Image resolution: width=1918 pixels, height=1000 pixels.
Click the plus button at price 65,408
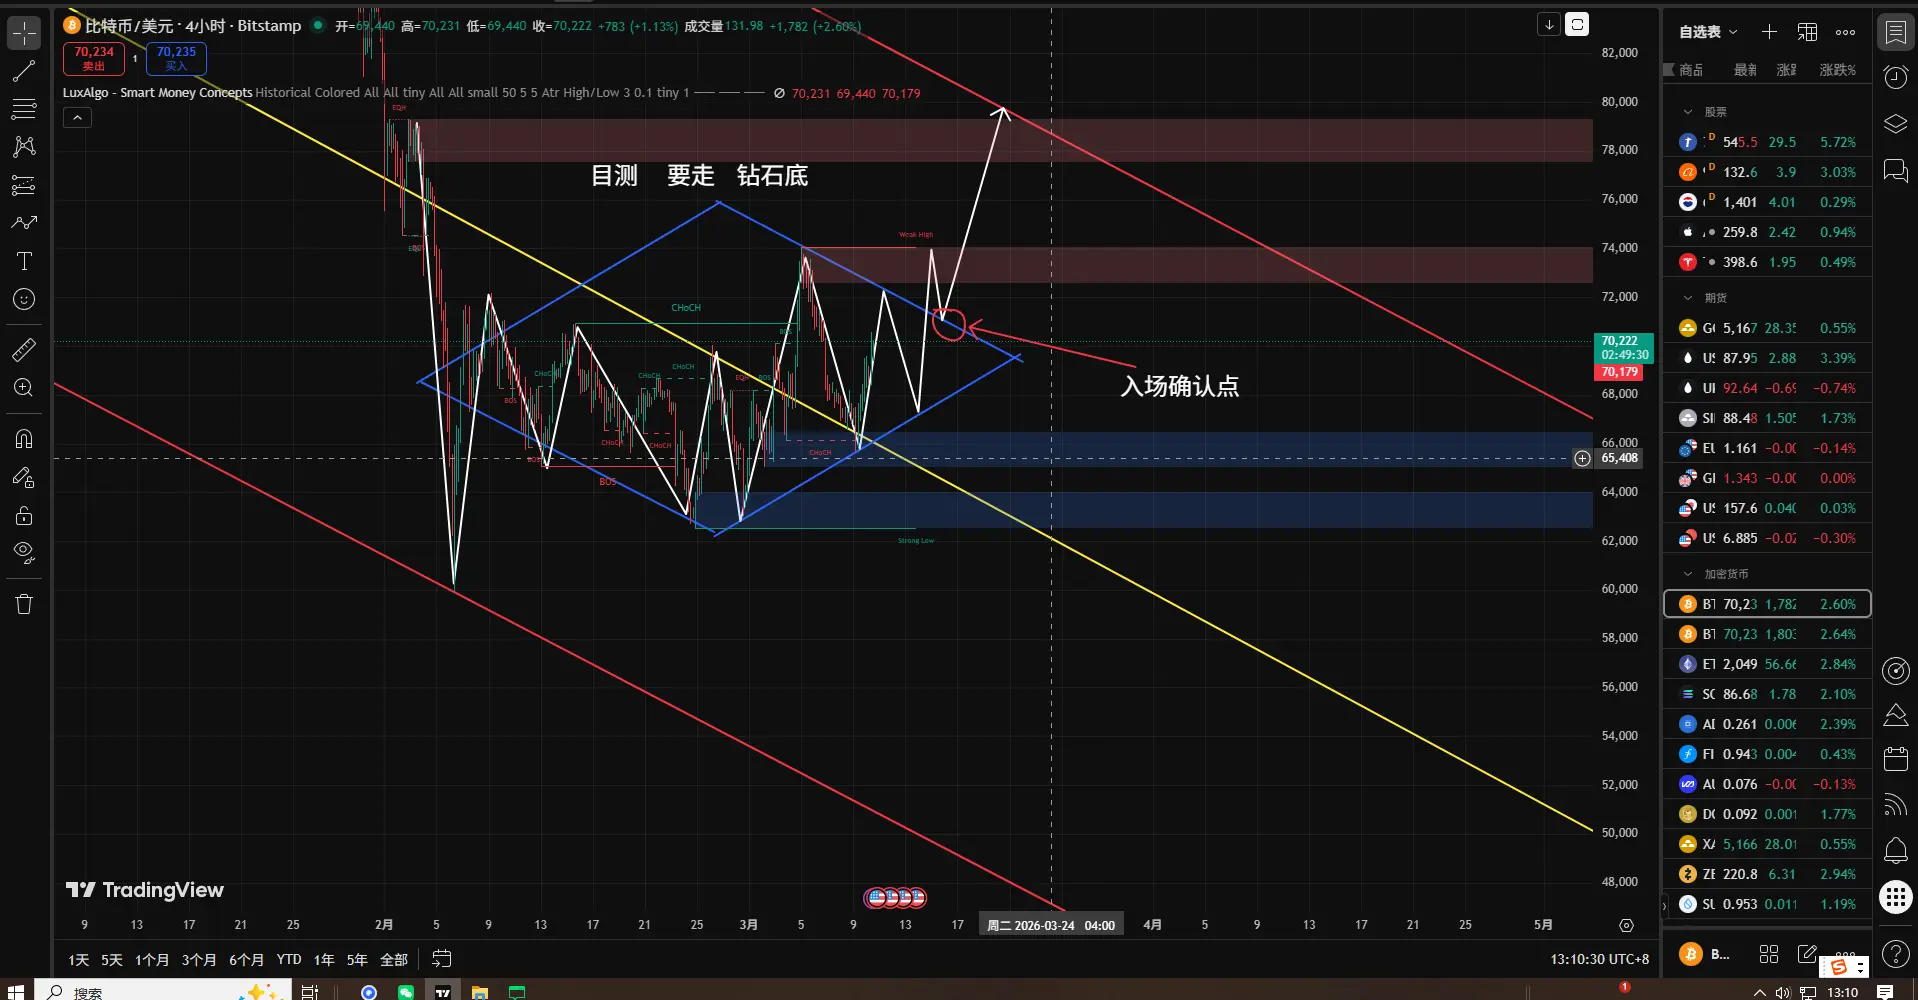click(x=1582, y=458)
